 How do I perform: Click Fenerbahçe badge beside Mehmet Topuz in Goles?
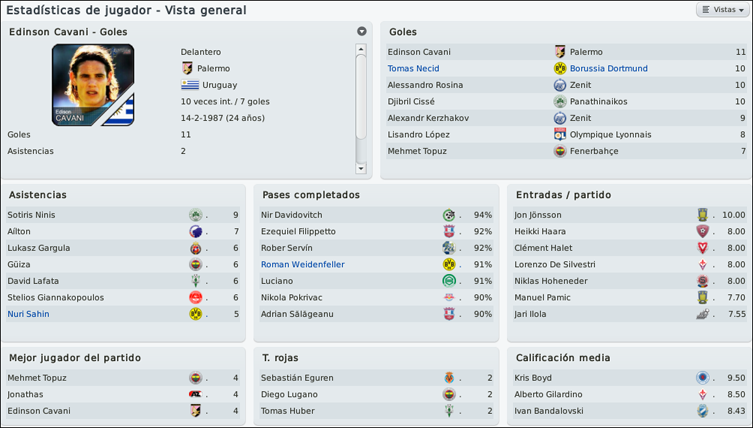click(x=560, y=151)
